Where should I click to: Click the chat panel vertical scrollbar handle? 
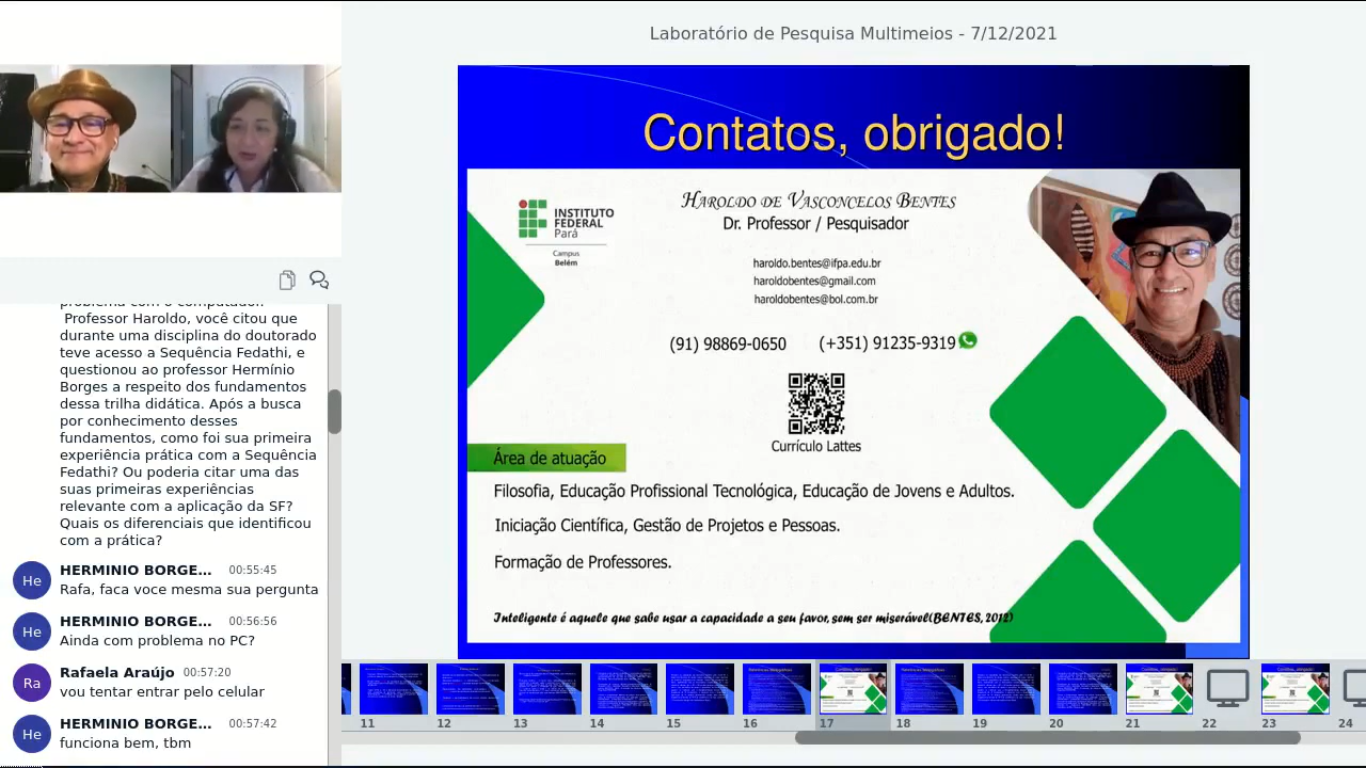tap(334, 411)
